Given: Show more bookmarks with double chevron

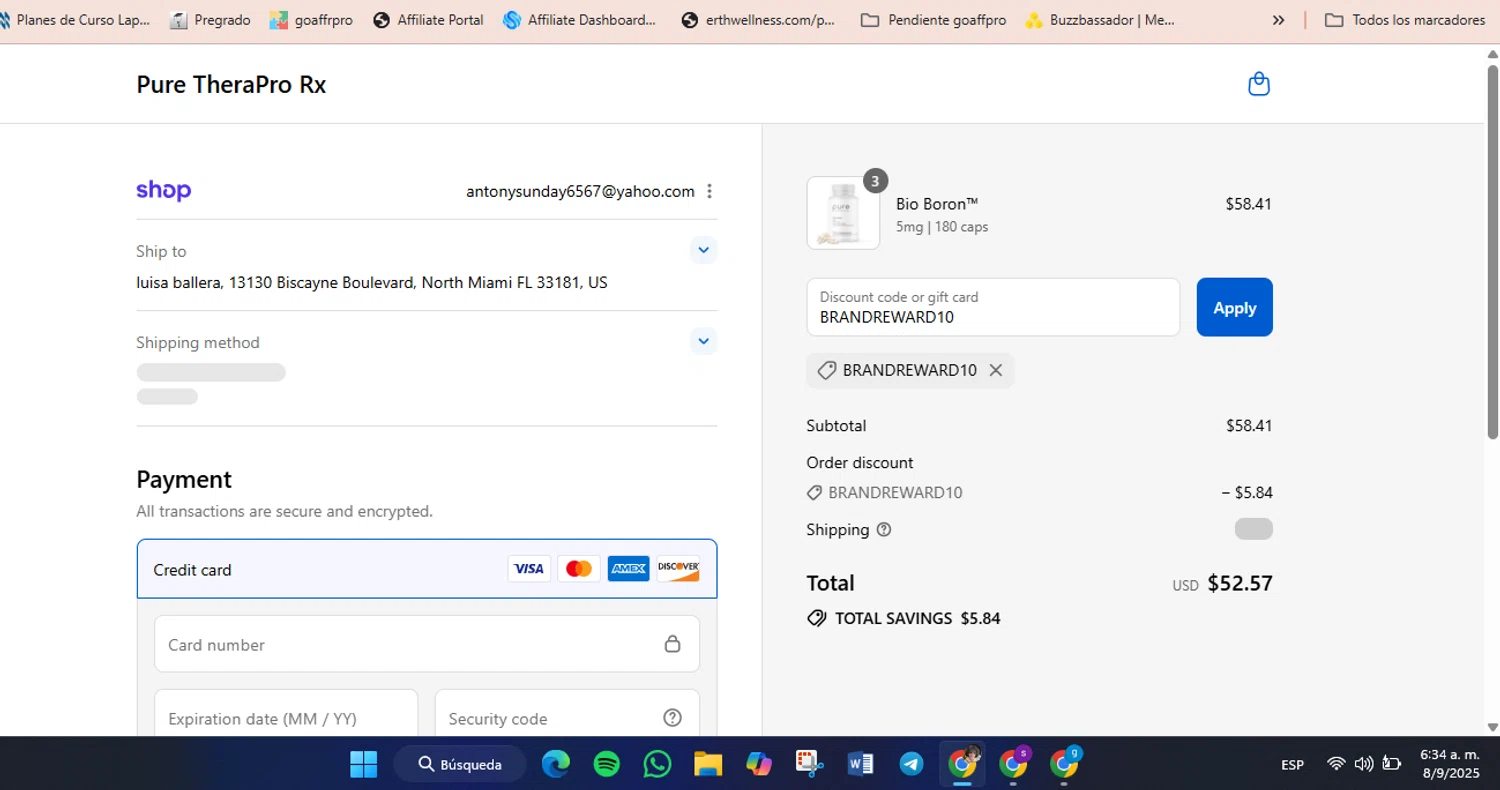Looking at the screenshot, I should coord(1278,20).
